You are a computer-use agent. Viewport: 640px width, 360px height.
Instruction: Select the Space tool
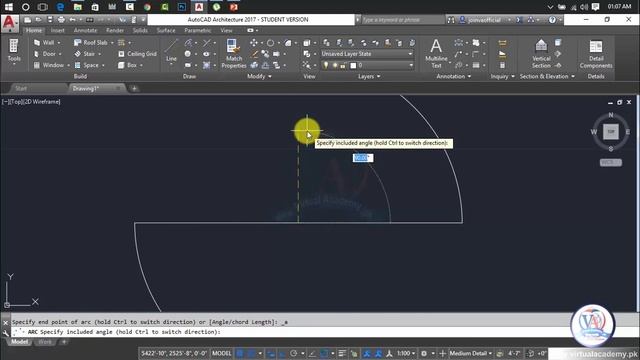(87, 65)
